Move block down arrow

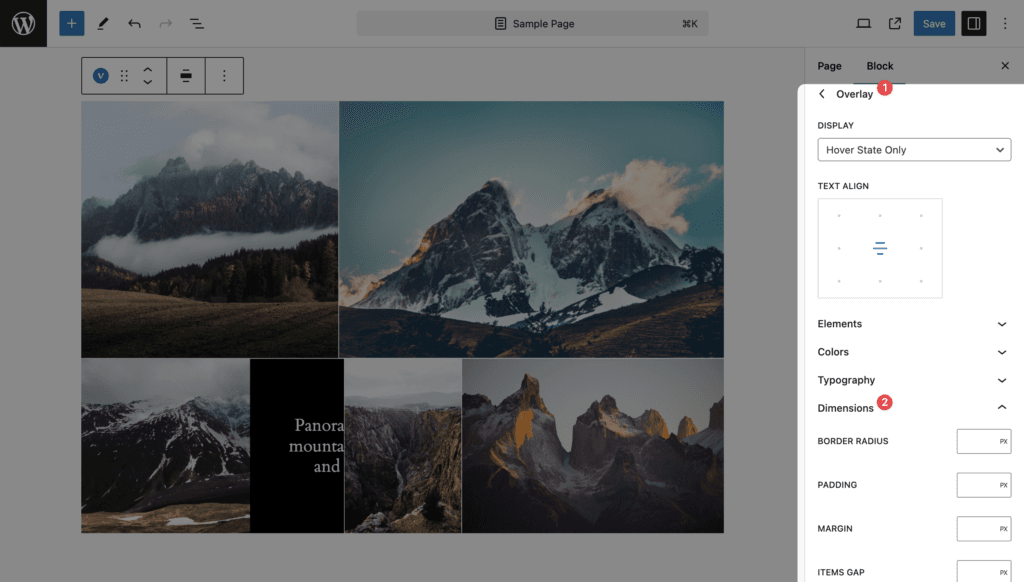(148, 82)
